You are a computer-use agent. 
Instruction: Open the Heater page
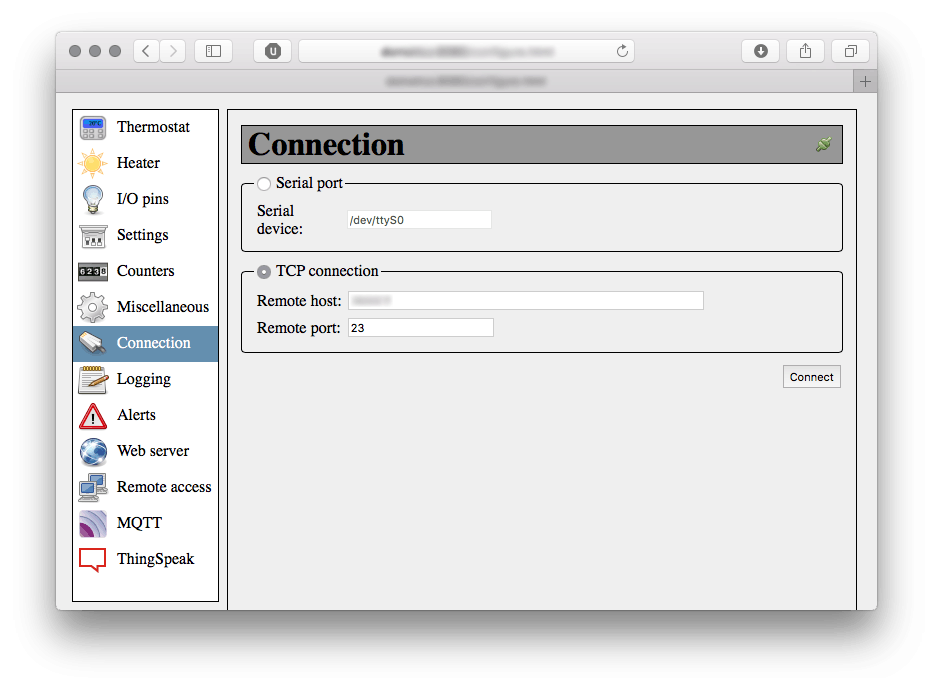(x=146, y=163)
